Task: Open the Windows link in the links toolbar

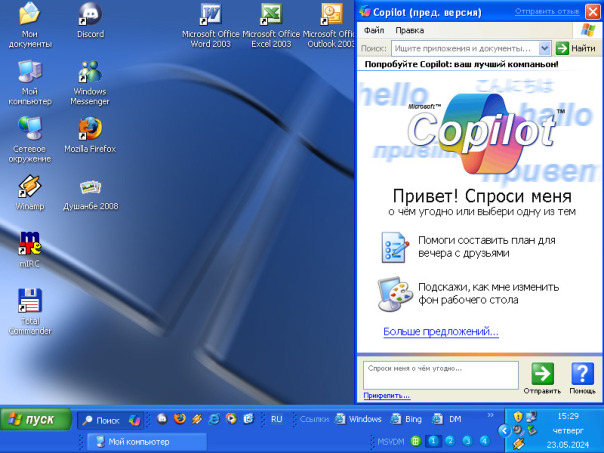Action: (x=358, y=419)
